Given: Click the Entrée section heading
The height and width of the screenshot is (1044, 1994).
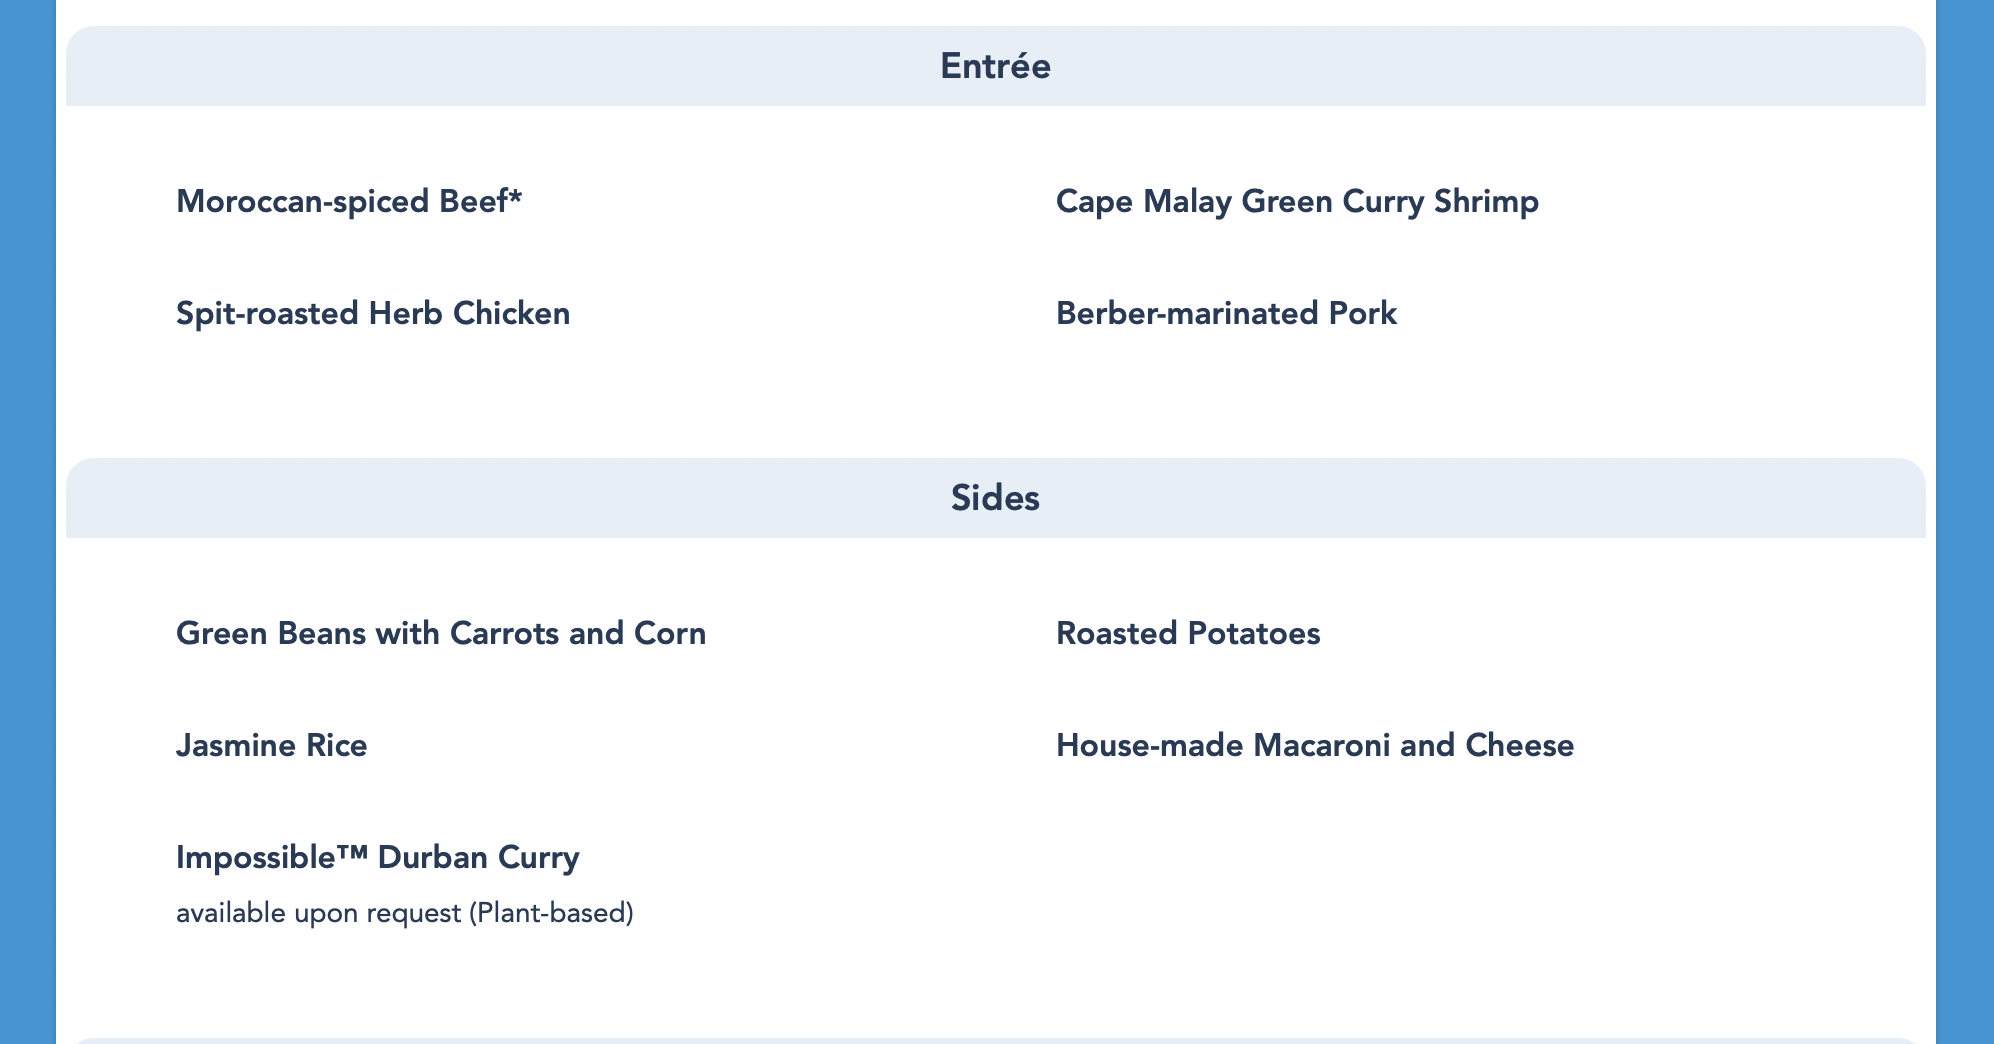Looking at the screenshot, I should coord(995,67).
